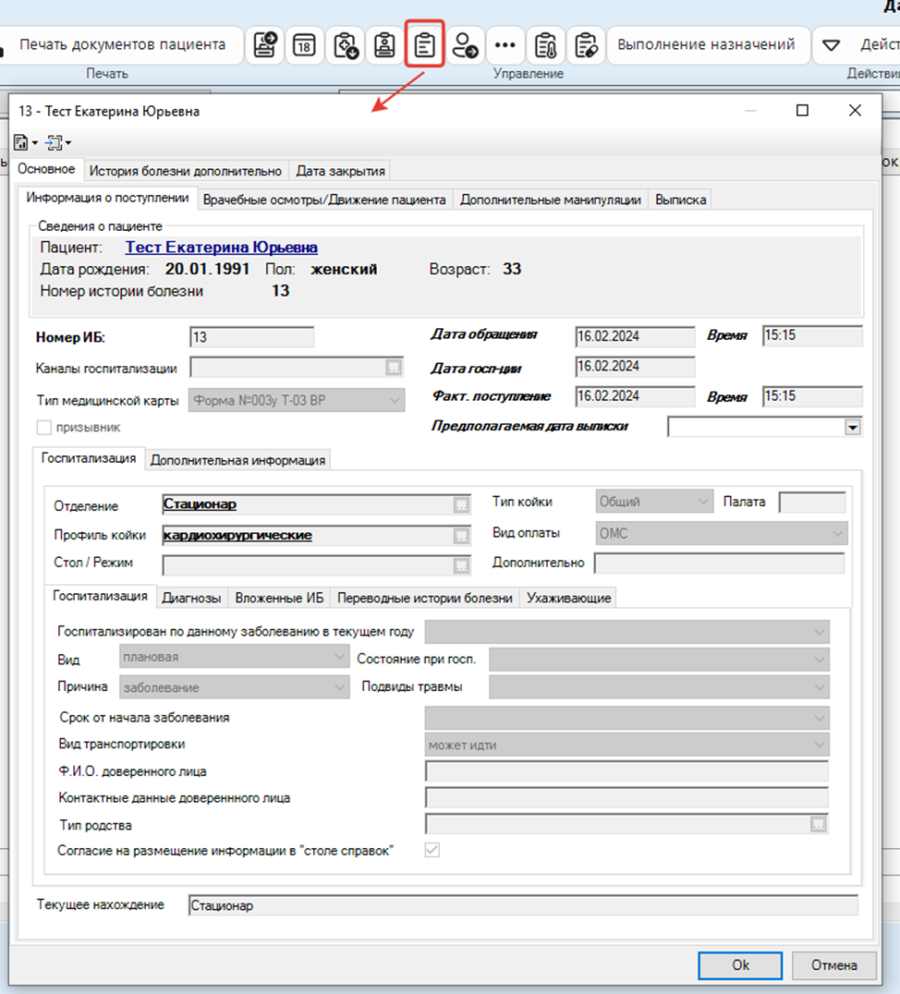The image size is (900, 994).
Task: Switch to the Дата закрытия tab
Action: click(x=340, y=171)
